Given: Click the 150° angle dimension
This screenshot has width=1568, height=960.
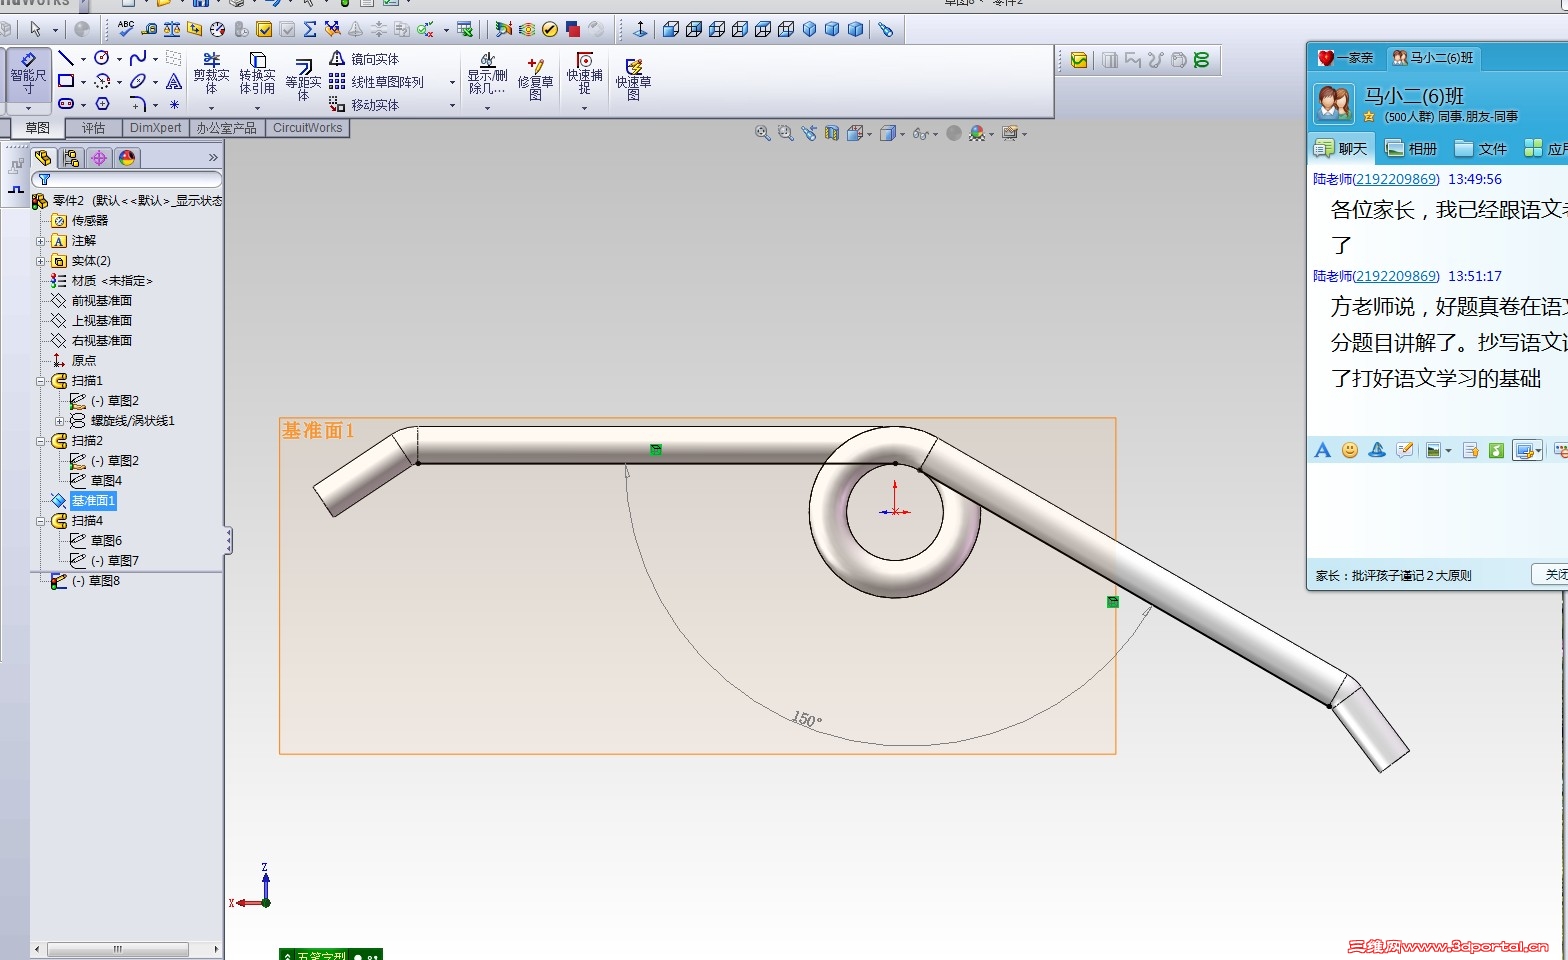Looking at the screenshot, I should 807,719.
